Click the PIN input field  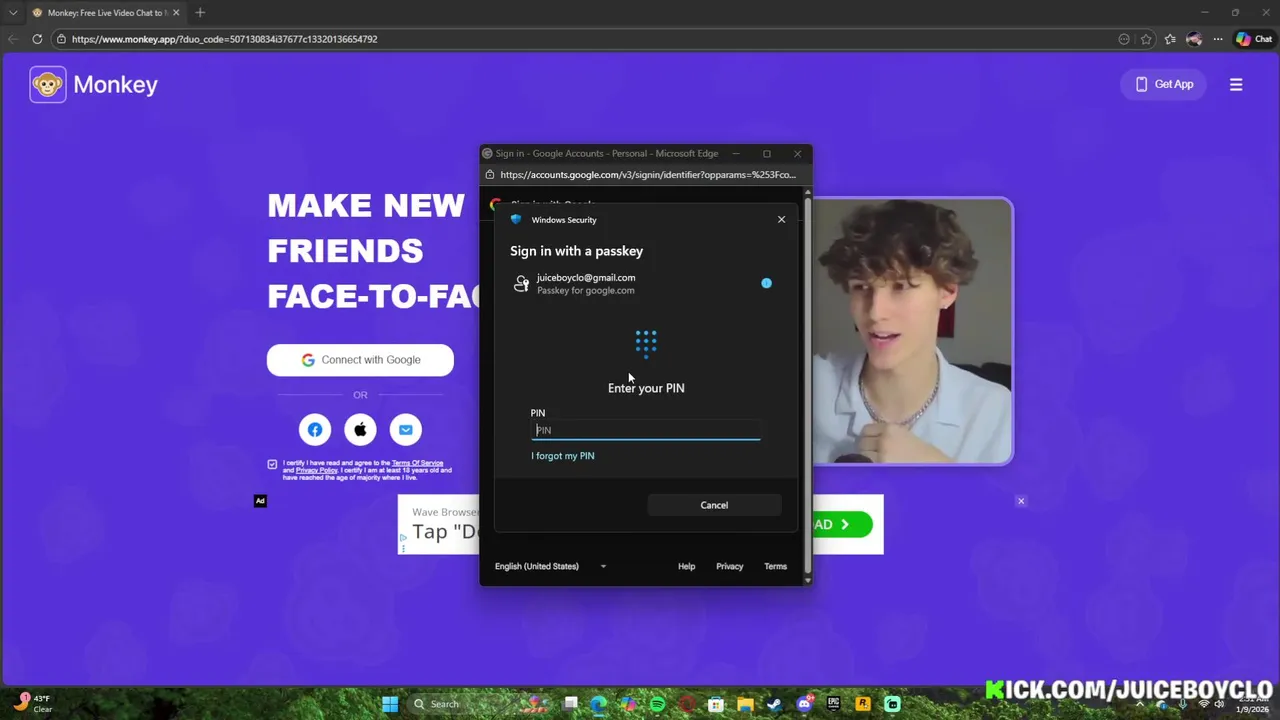click(645, 430)
